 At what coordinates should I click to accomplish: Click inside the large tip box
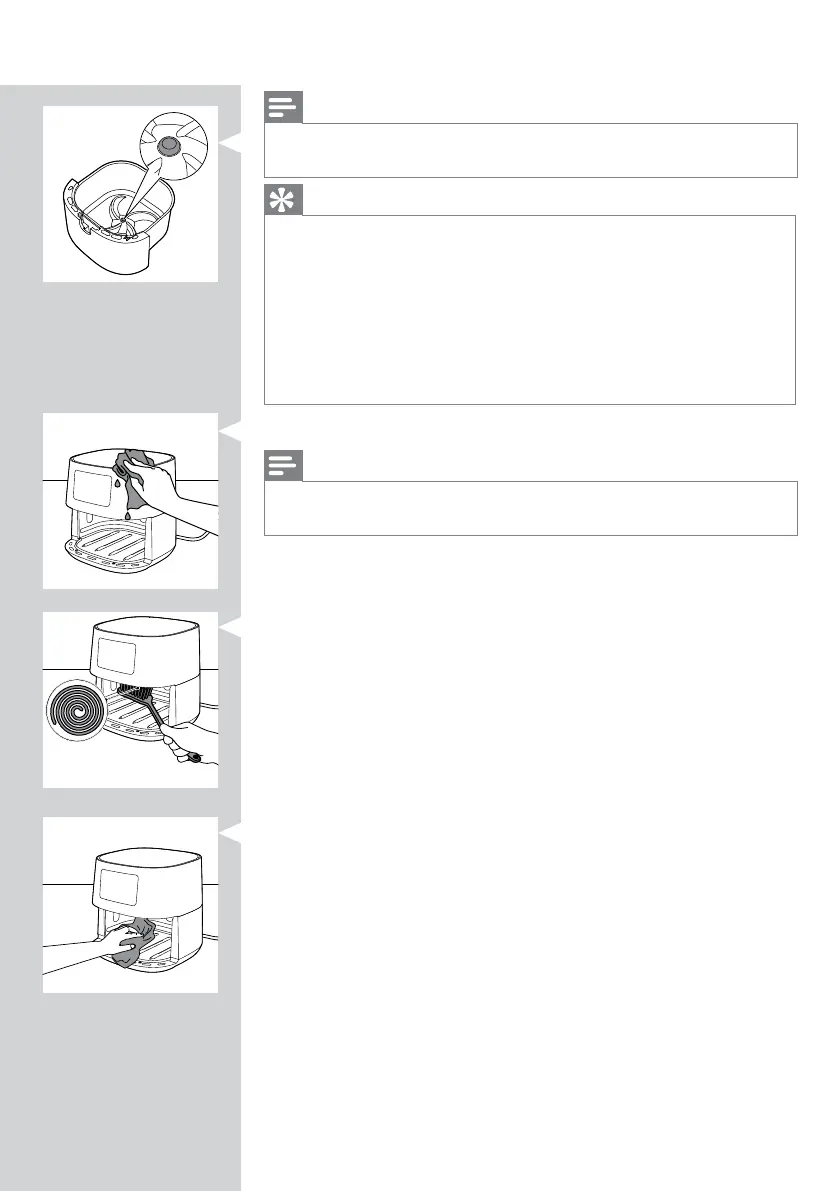point(530,310)
